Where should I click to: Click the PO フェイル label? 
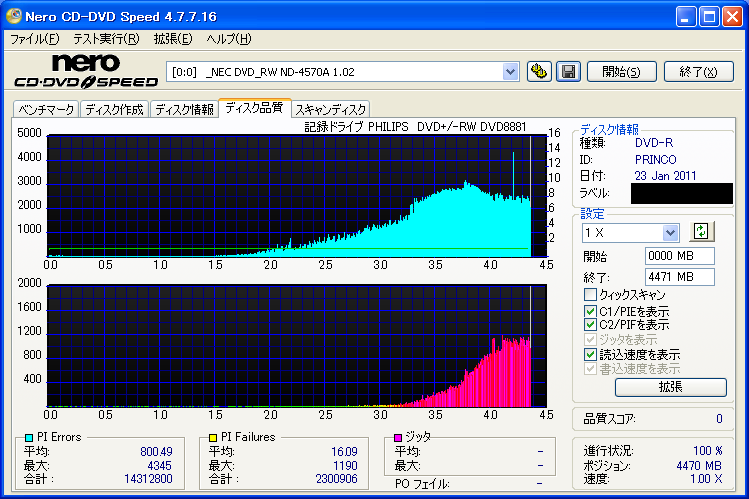tap(422, 484)
